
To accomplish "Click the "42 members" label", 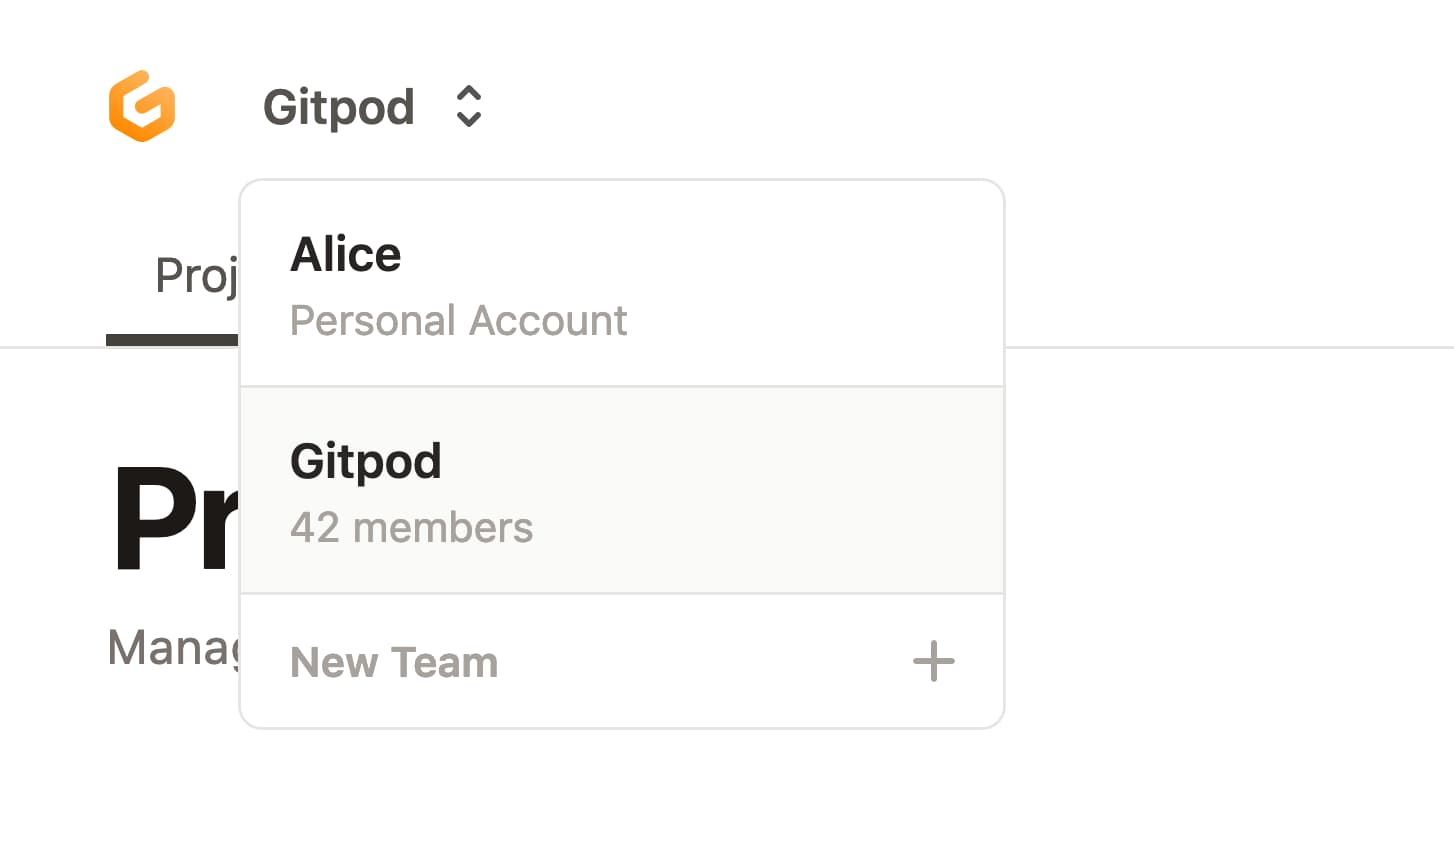I will [x=411, y=528].
